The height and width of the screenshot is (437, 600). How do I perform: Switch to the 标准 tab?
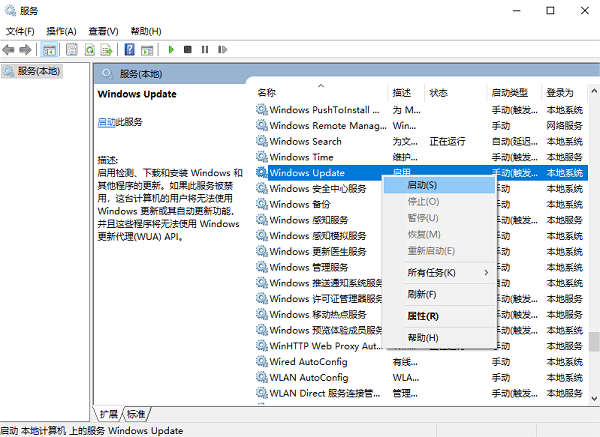(x=136, y=414)
